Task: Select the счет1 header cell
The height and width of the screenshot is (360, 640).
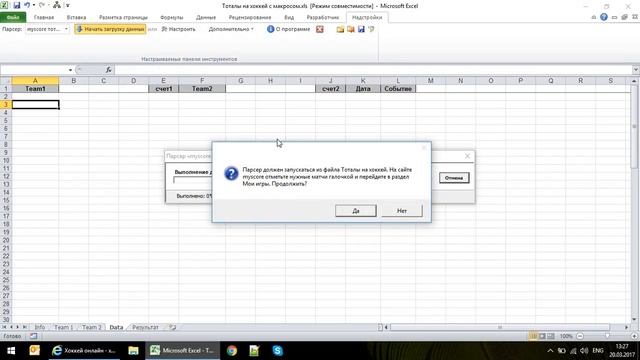Action: coord(164,89)
